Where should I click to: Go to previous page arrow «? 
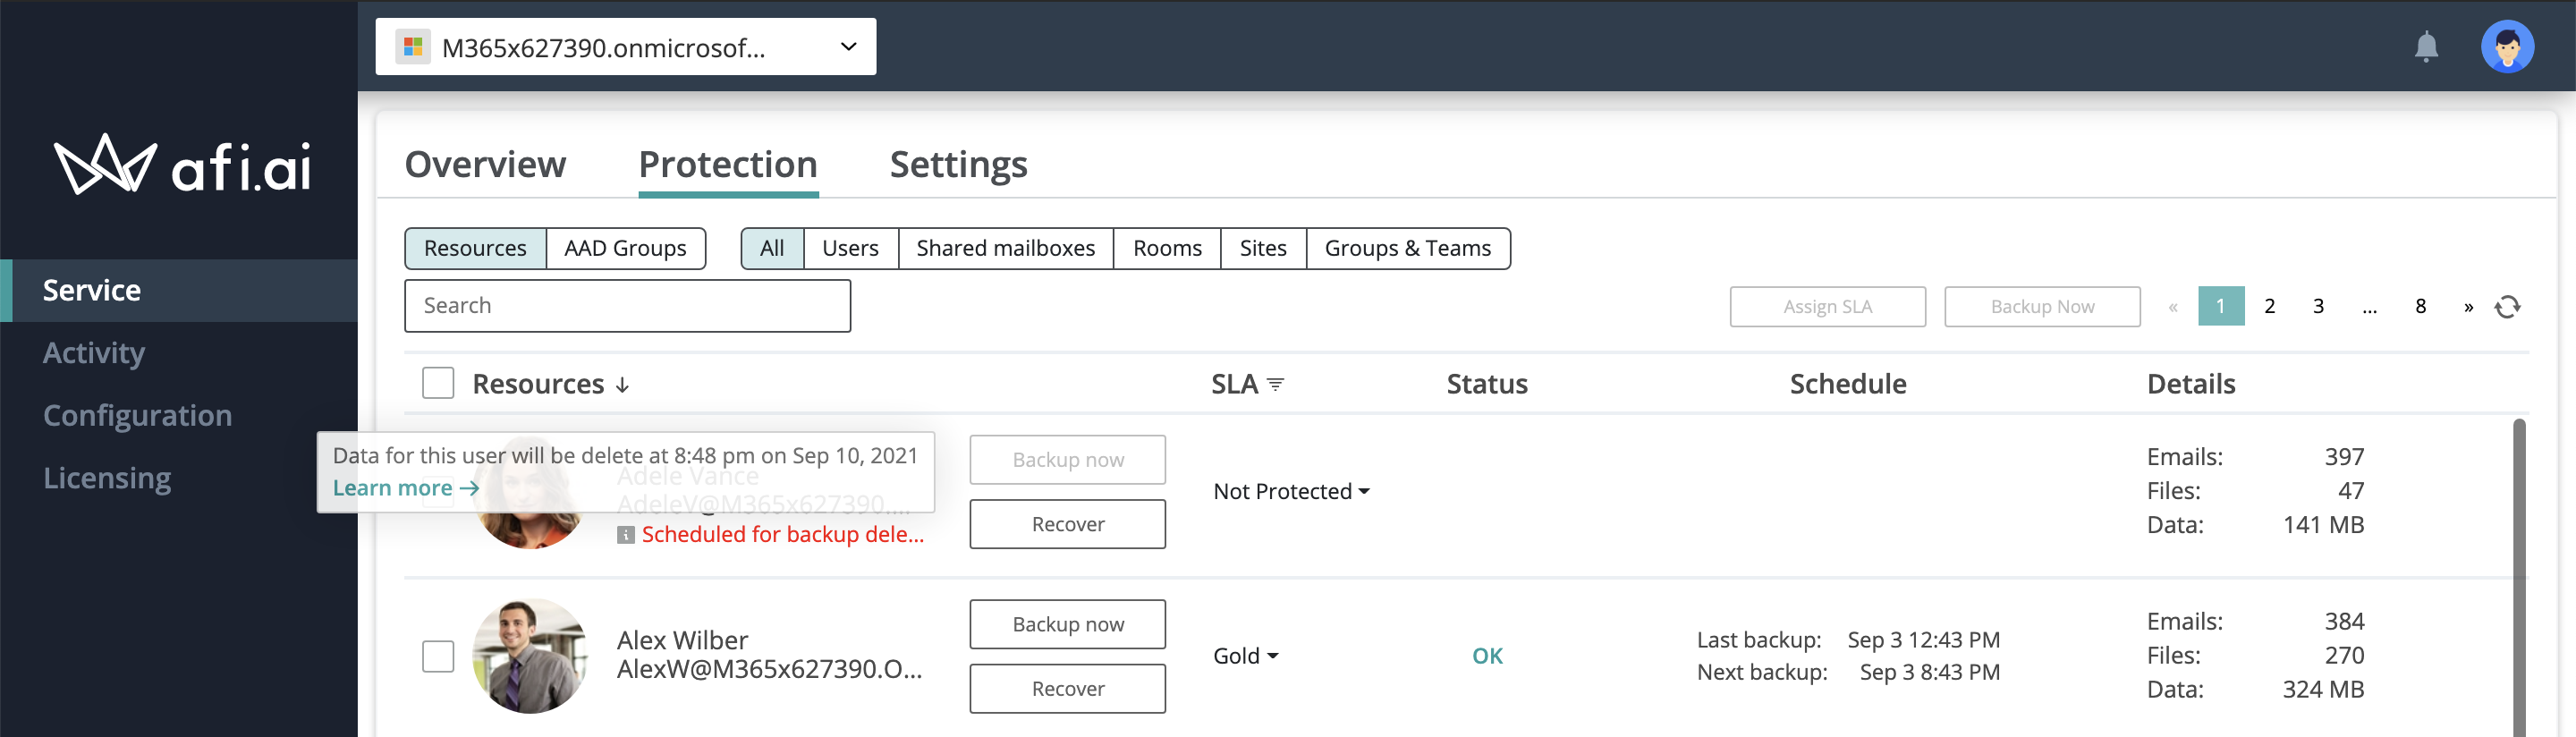coord(2172,307)
